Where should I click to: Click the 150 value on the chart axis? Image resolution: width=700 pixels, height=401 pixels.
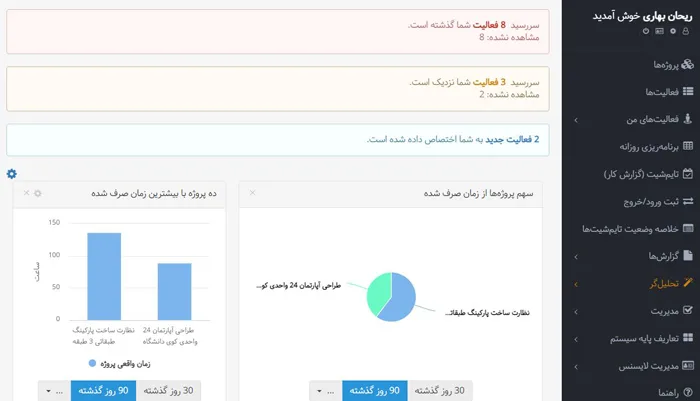coord(54,222)
